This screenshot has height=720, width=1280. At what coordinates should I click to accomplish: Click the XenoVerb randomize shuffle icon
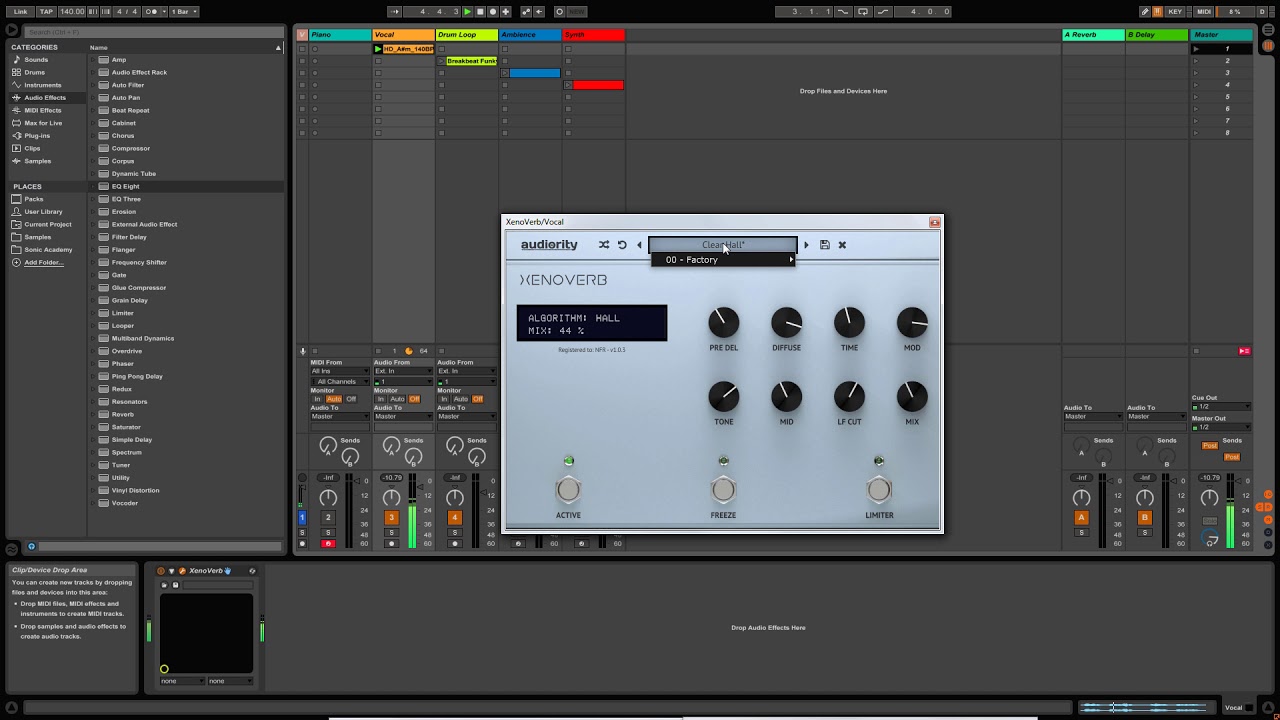604,245
